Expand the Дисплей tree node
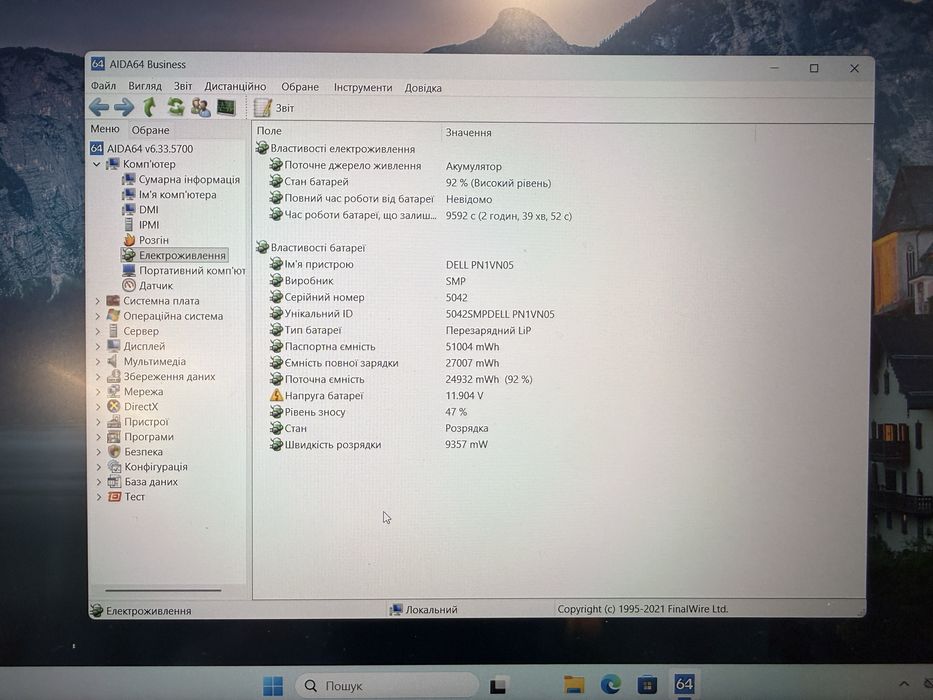 [98, 346]
